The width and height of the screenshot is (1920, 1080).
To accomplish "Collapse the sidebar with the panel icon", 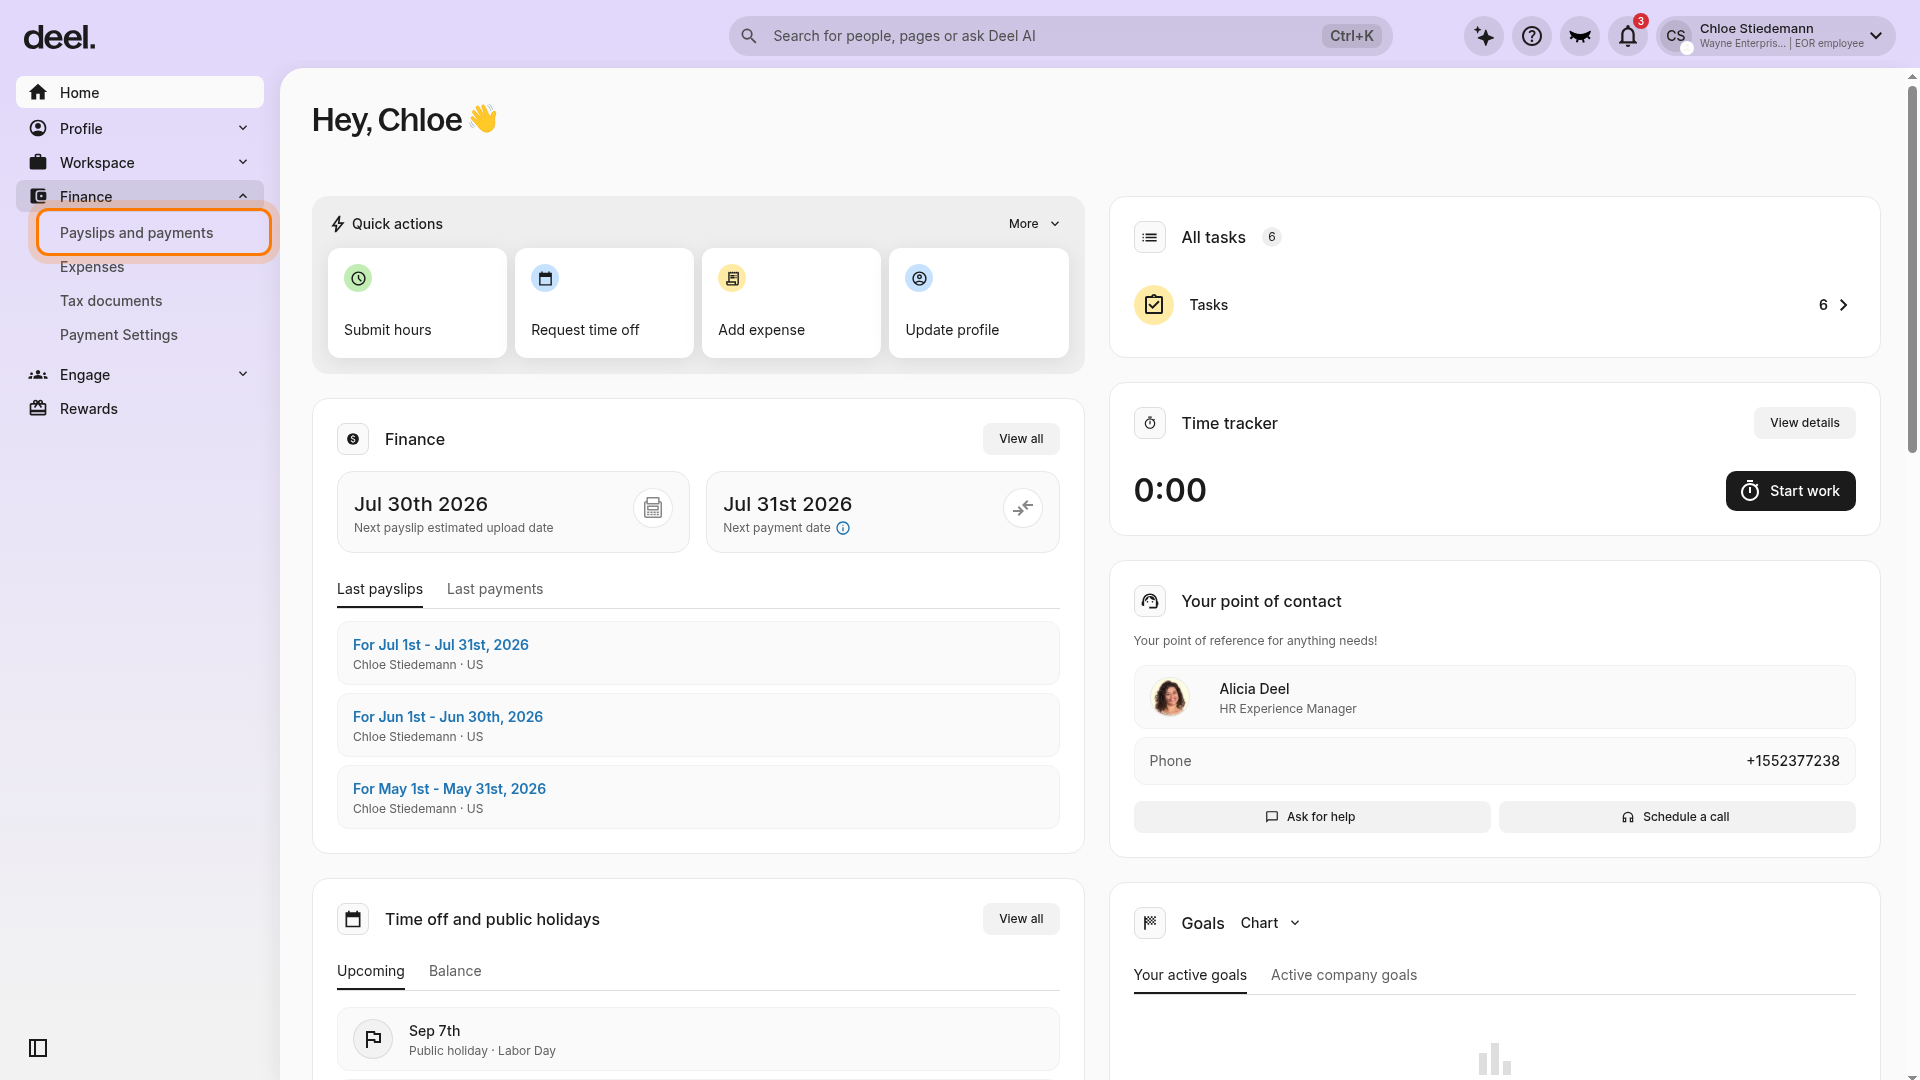I will (38, 1048).
